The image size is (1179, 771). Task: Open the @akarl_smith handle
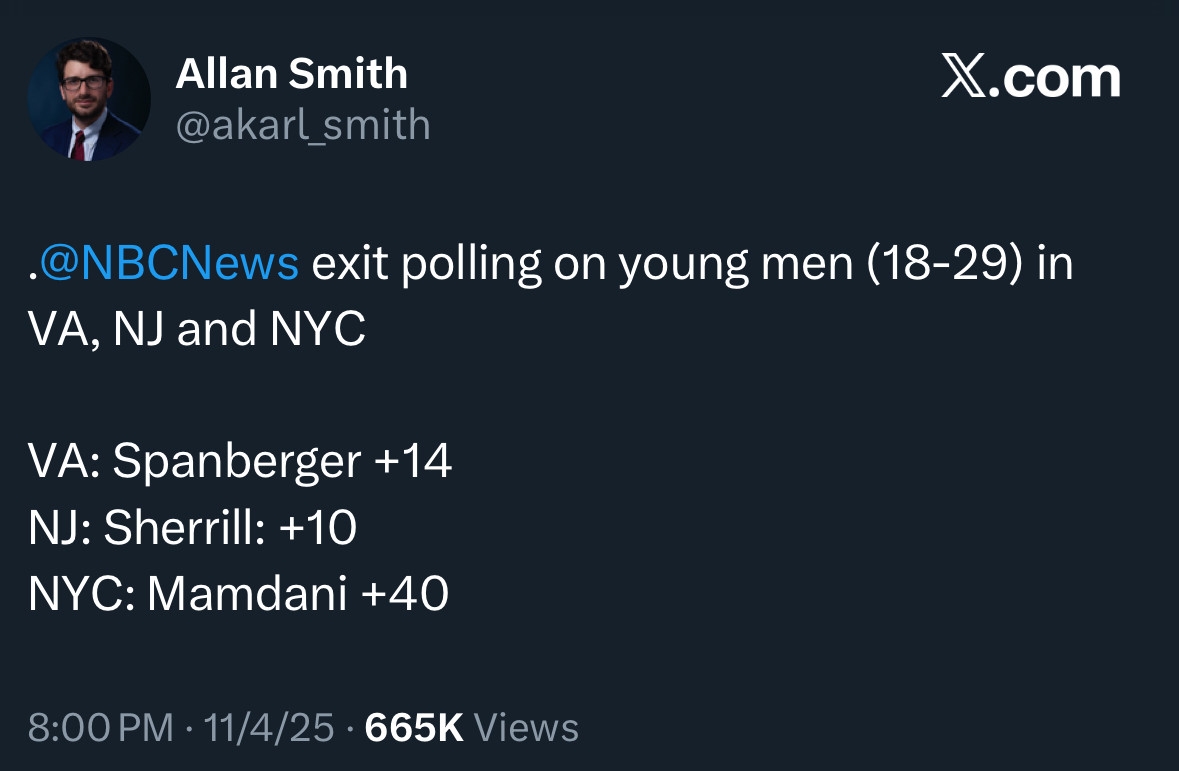[x=303, y=126]
